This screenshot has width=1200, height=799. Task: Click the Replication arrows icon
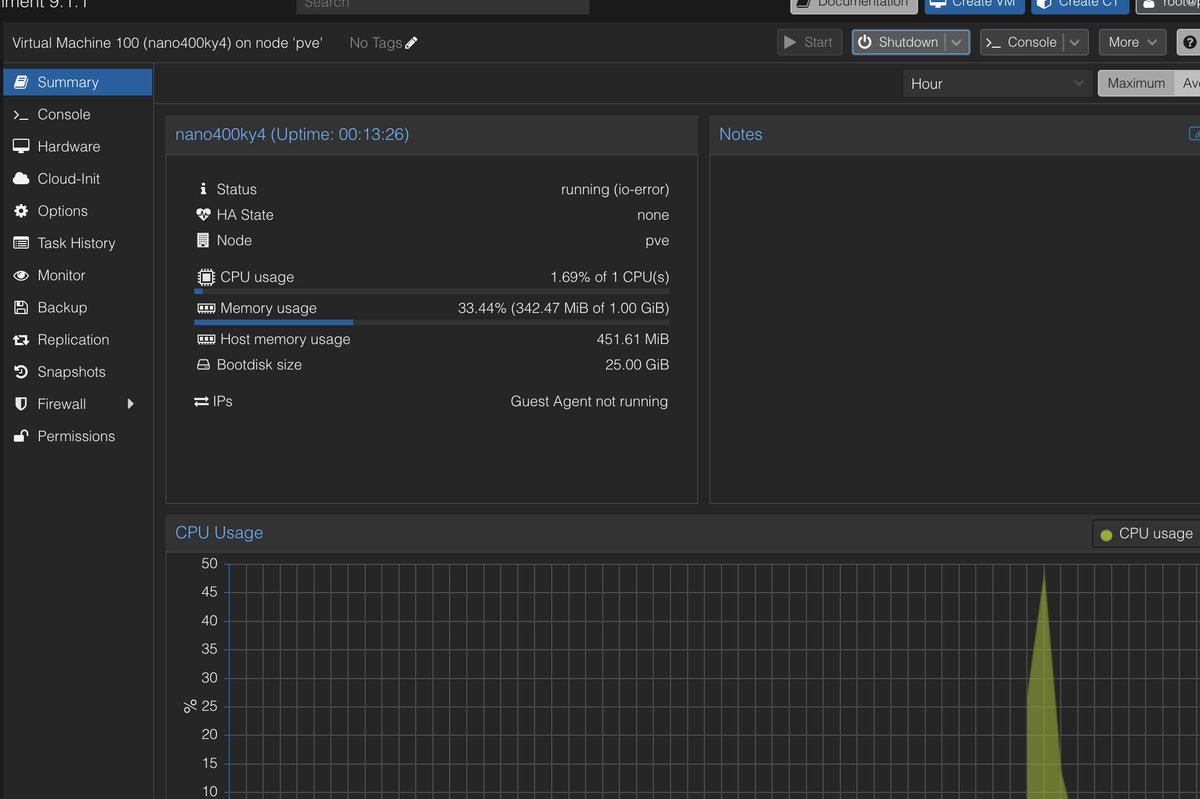20,340
